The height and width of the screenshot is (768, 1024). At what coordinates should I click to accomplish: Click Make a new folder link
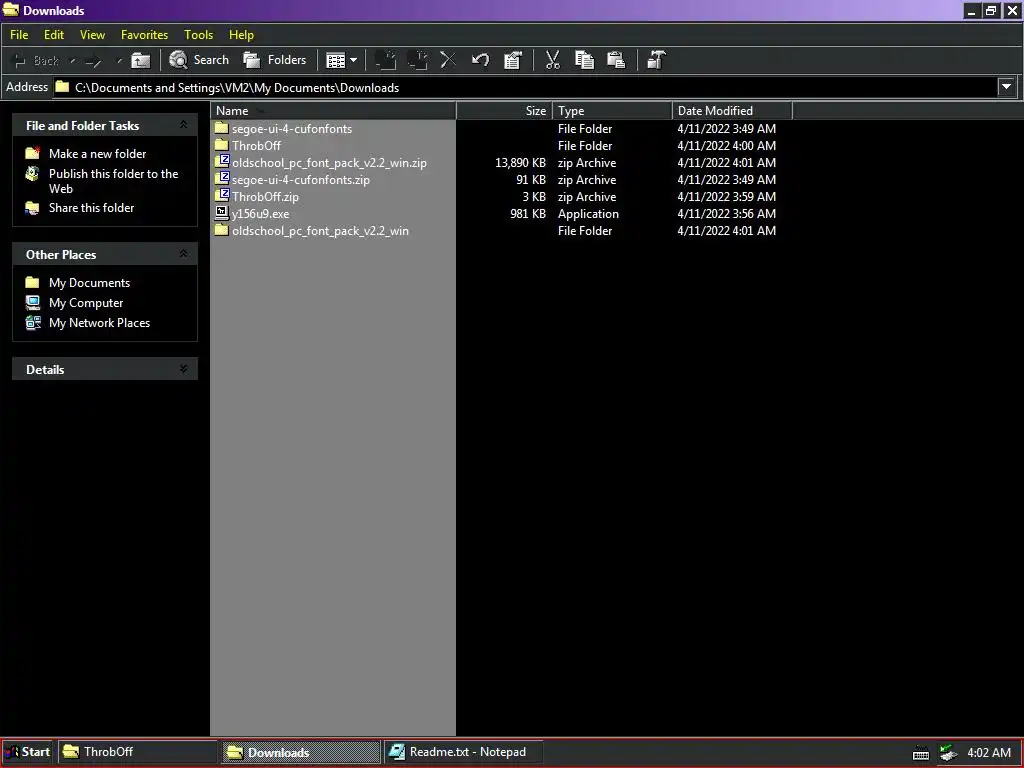[97, 153]
